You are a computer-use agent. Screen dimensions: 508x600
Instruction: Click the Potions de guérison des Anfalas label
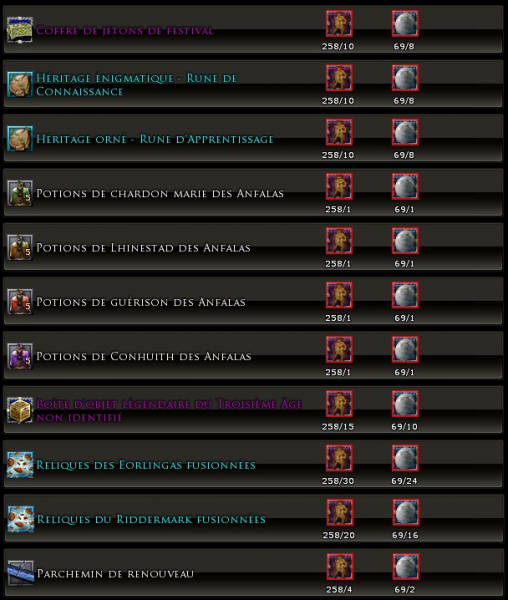click(x=141, y=302)
